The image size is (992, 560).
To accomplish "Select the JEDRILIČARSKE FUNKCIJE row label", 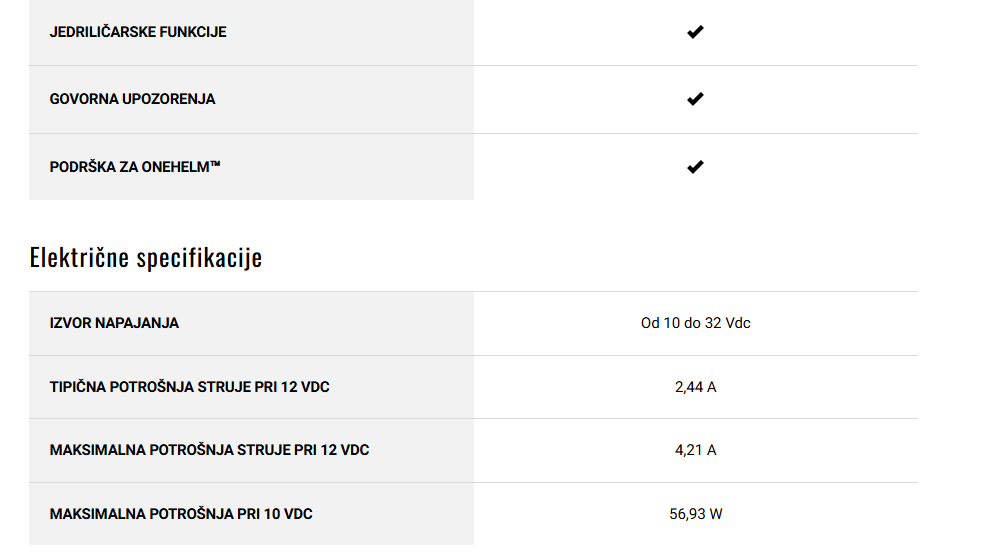I will coord(138,32).
